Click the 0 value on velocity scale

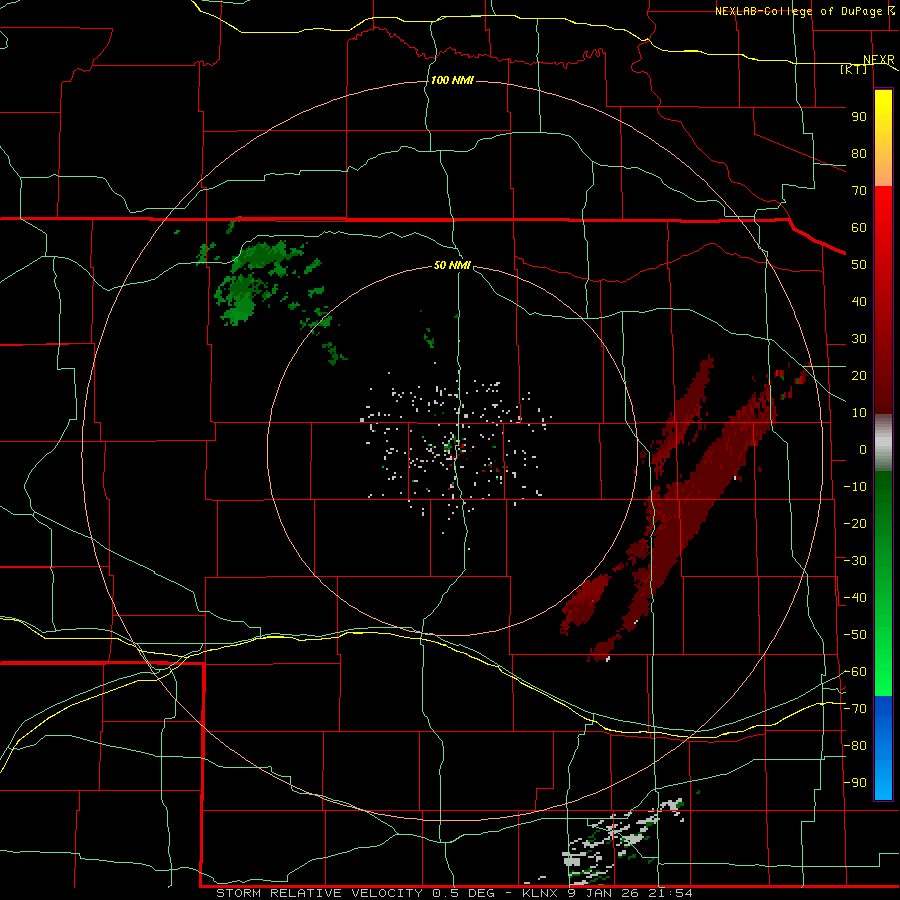pos(863,449)
